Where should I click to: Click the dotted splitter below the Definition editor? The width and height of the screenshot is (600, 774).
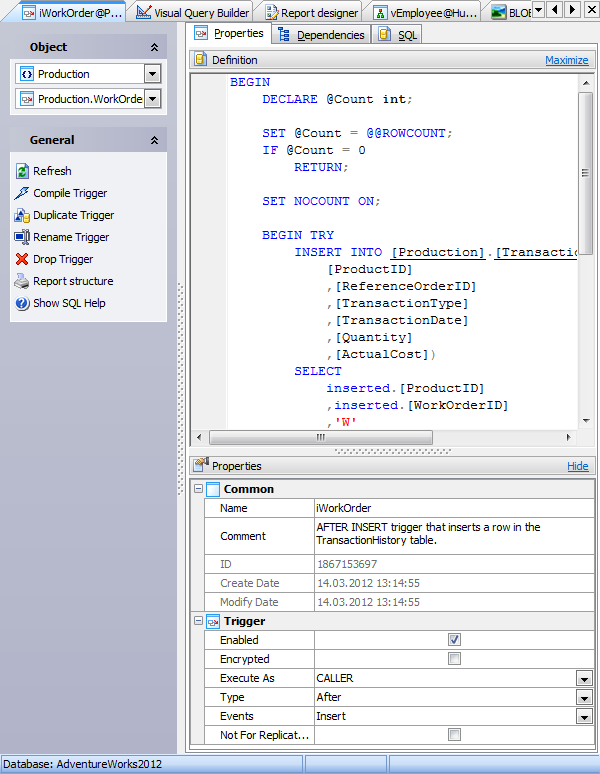393,451
